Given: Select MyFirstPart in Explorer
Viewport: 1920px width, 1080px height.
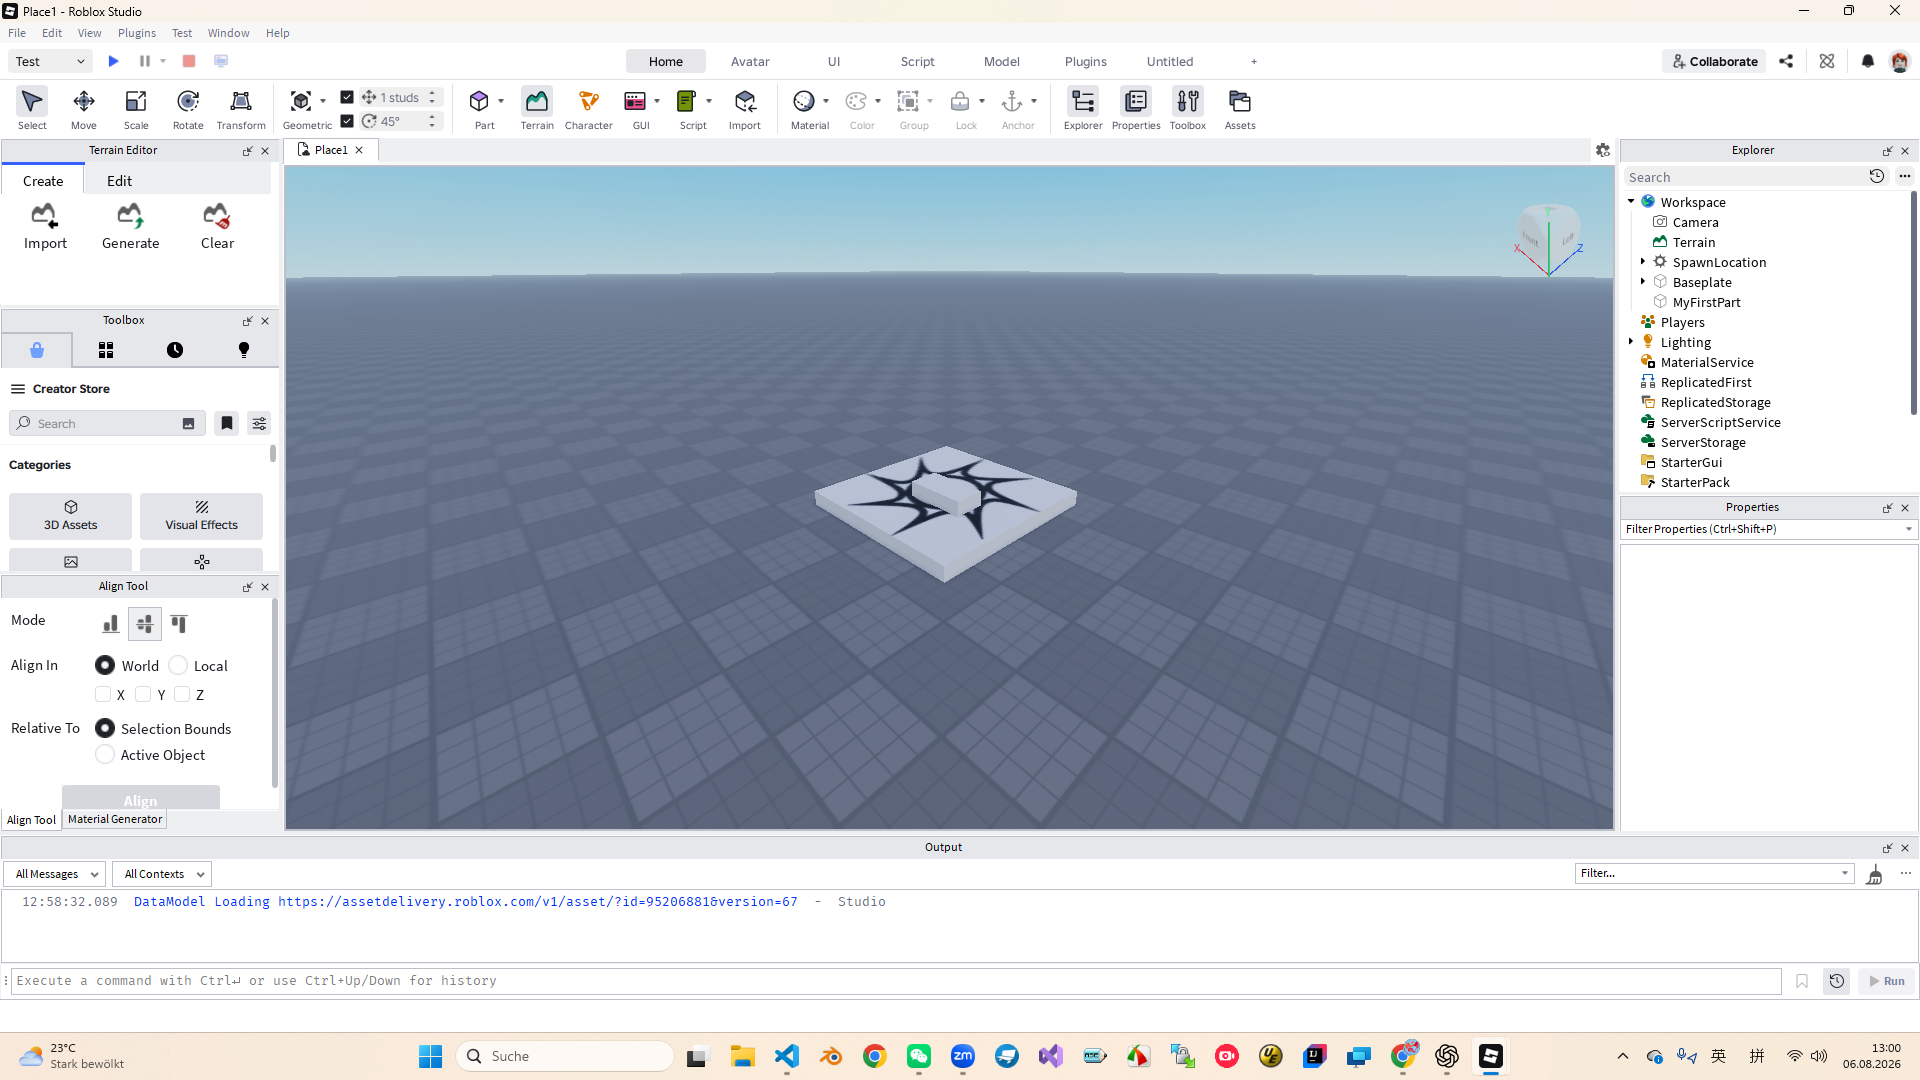Looking at the screenshot, I should tap(1706, 302).
